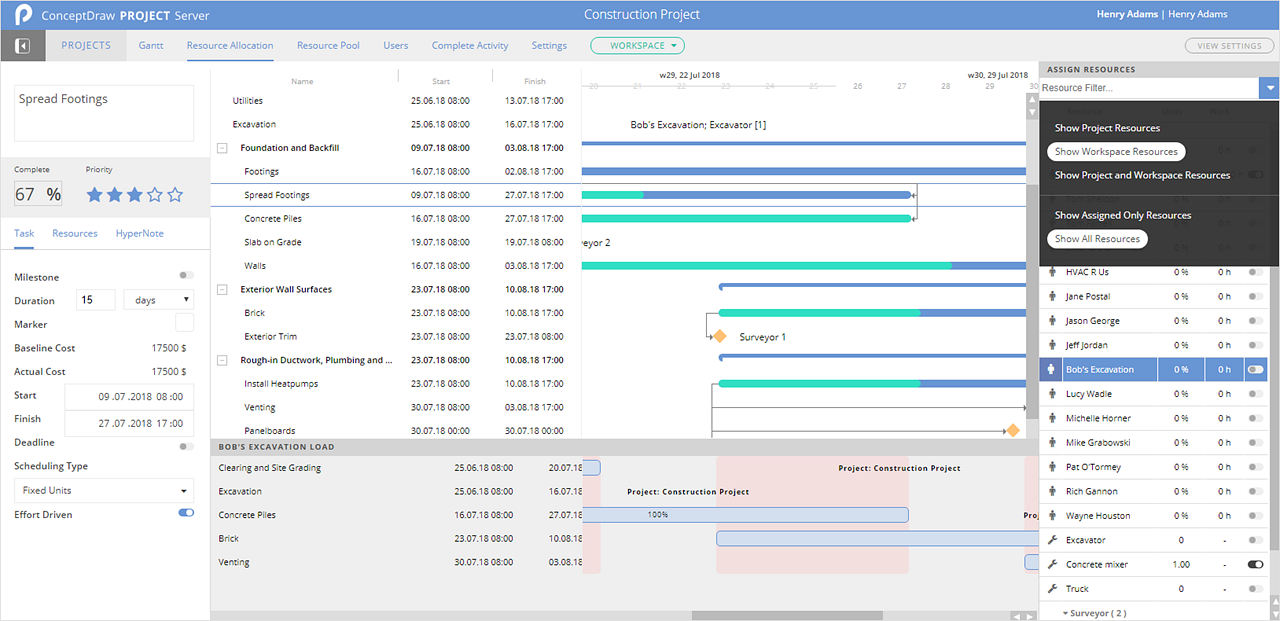Click the person icon beside Rich Gannon

coord(1052,492)
